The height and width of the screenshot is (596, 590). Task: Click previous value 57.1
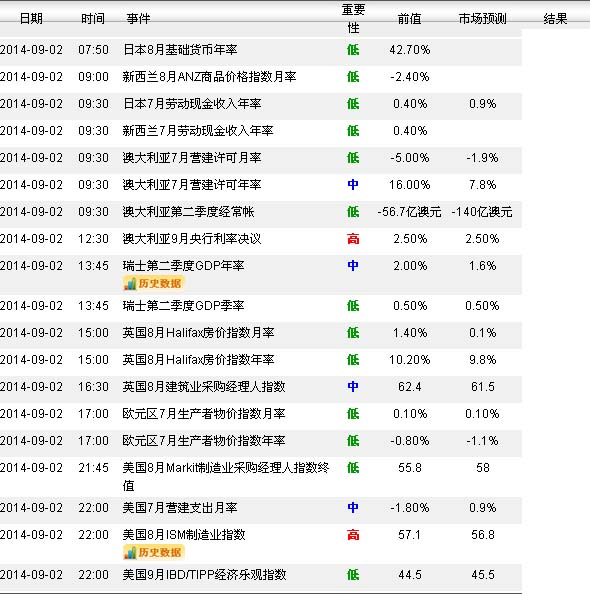click(x=409, y=535)
